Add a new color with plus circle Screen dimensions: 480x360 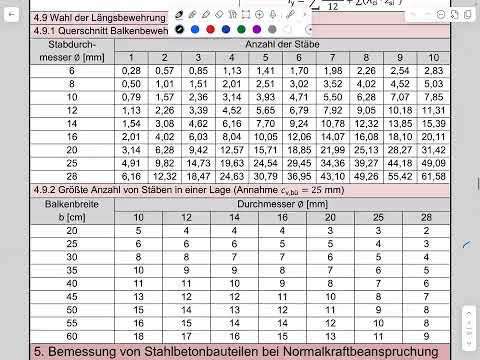click(x=309, y=29)
